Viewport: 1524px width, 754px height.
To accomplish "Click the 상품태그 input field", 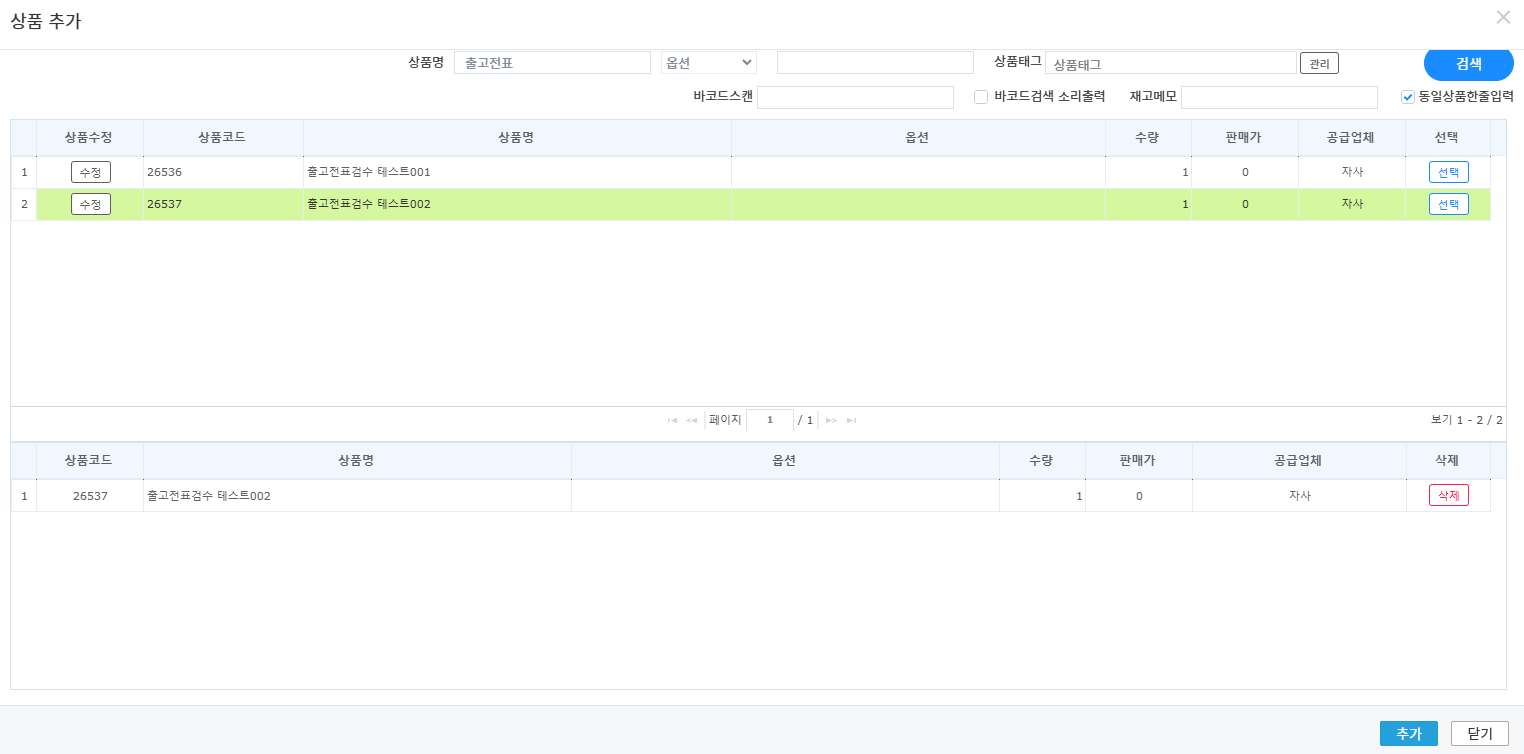I will [x=1170, y=63].
